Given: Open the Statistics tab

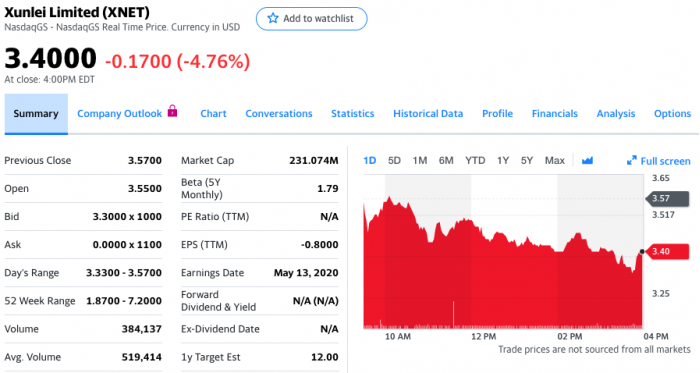Looking at the screenshot, I should [353, 114].
